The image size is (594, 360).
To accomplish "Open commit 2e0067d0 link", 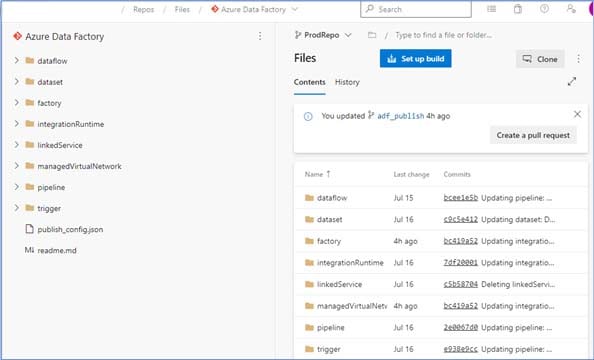I will 461,327.
